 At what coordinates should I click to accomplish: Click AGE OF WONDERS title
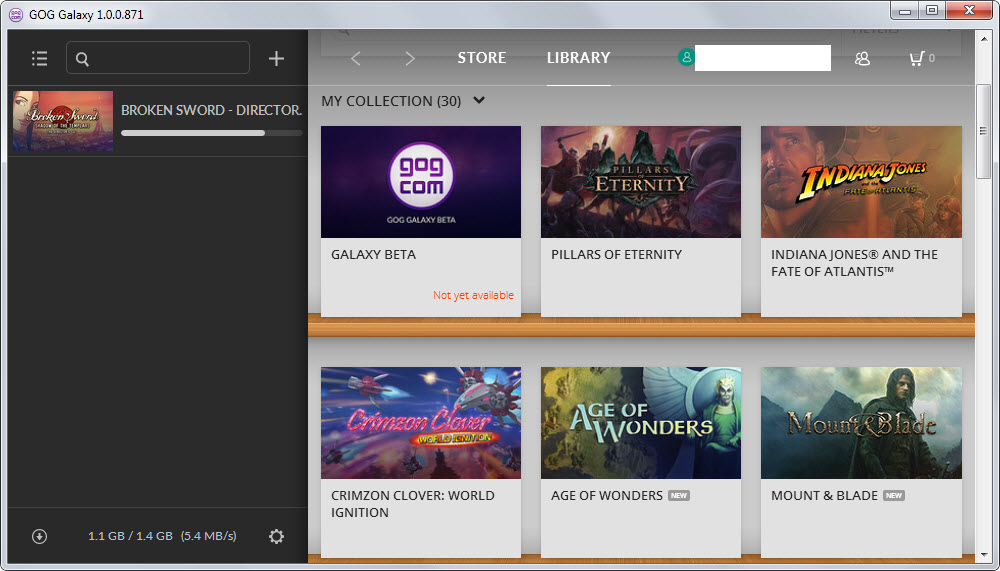[607, 496]
